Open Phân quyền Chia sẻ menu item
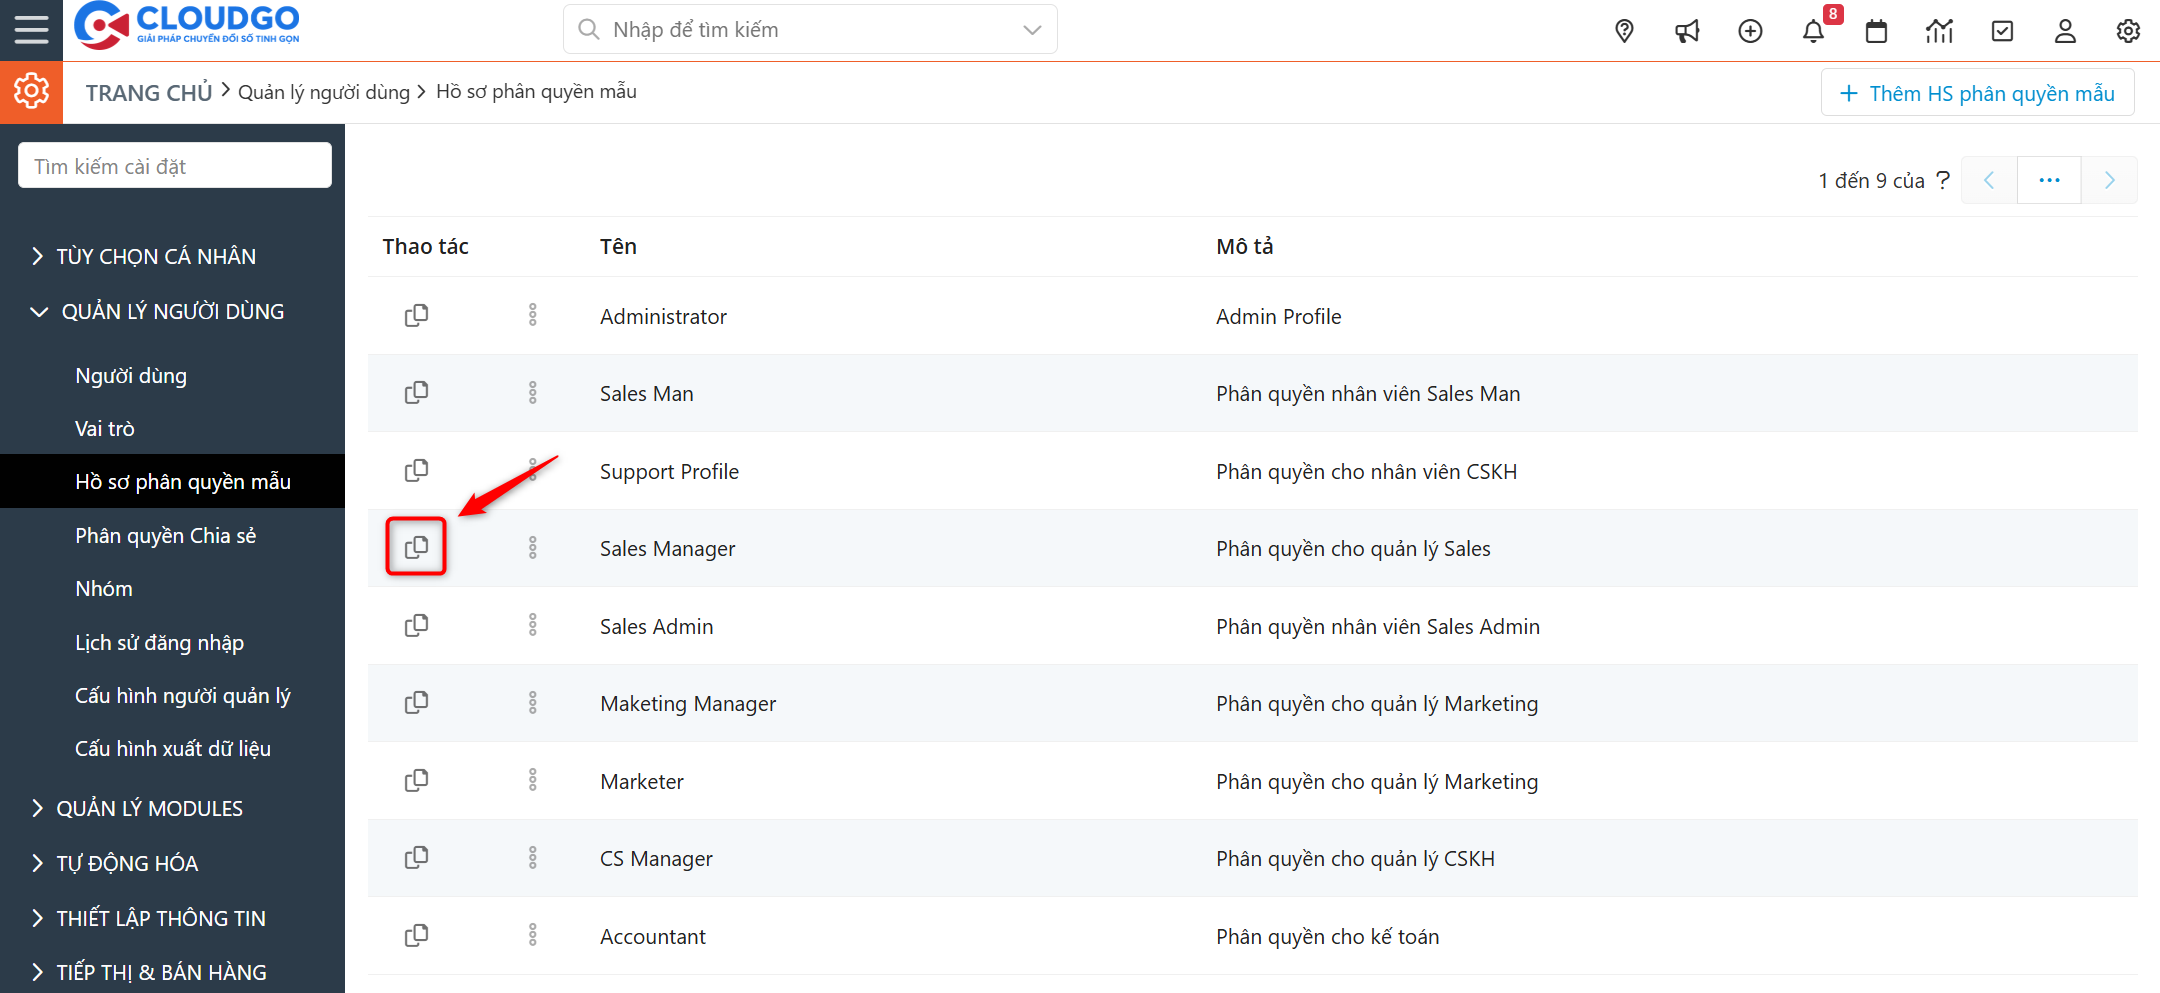Image resolution: width=2160 pixels, height=993 pixels. [x=165, y=535]
